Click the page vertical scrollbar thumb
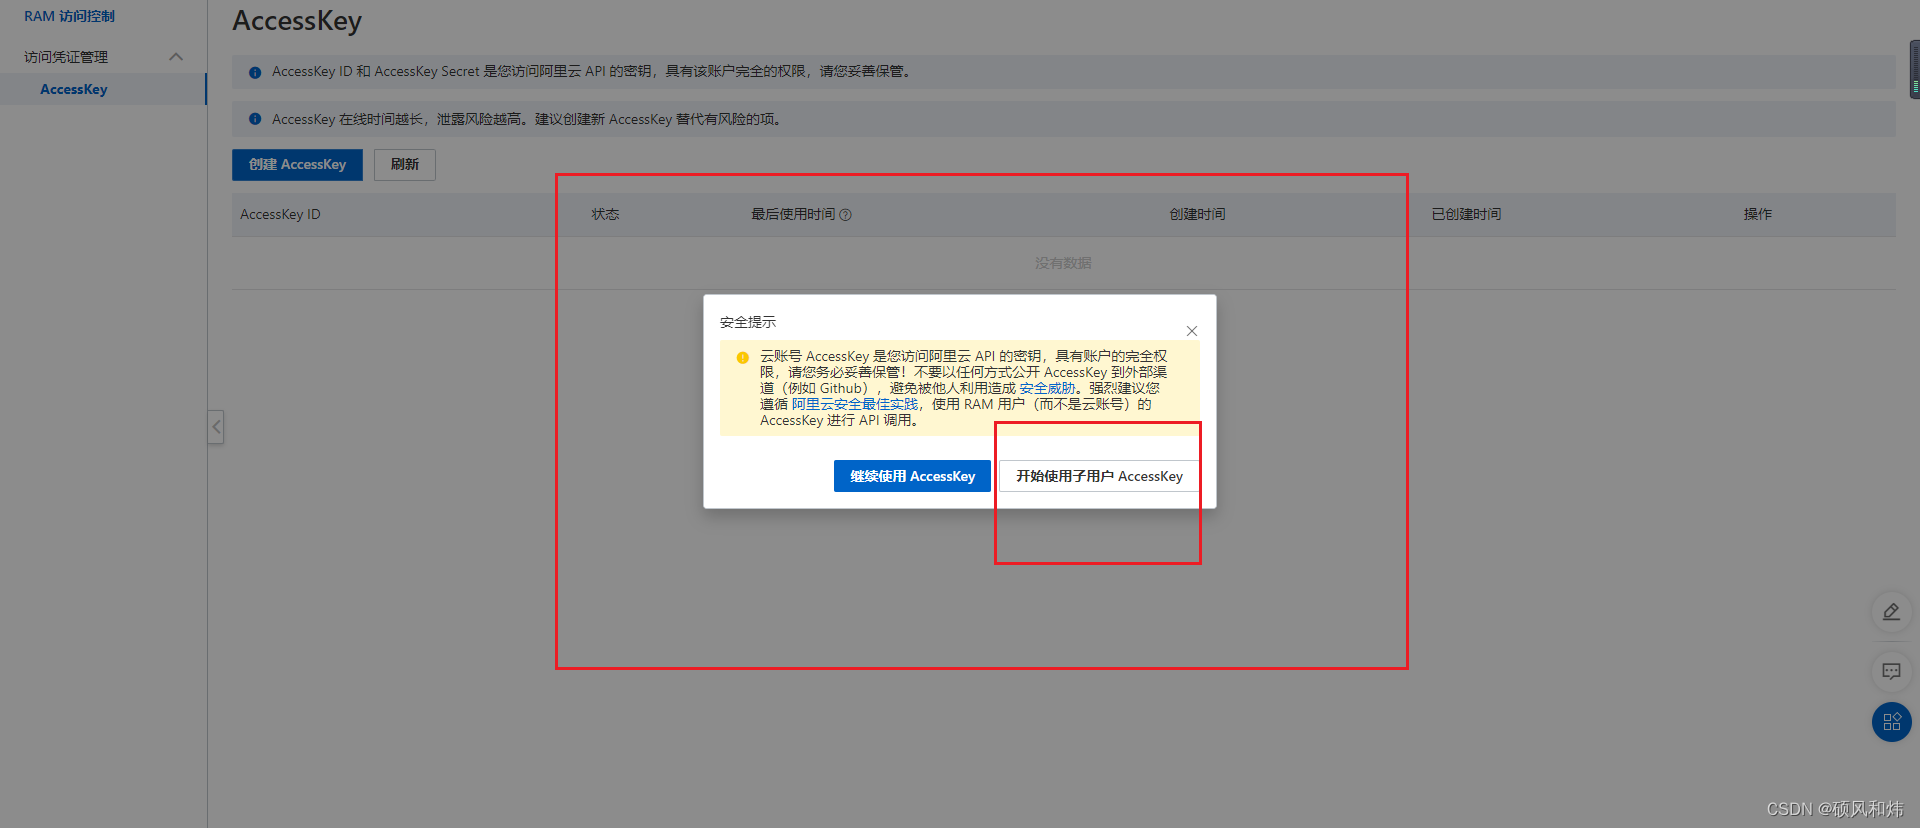Viewport: 1920px width, 828px height. click(x=1914, y=70)
